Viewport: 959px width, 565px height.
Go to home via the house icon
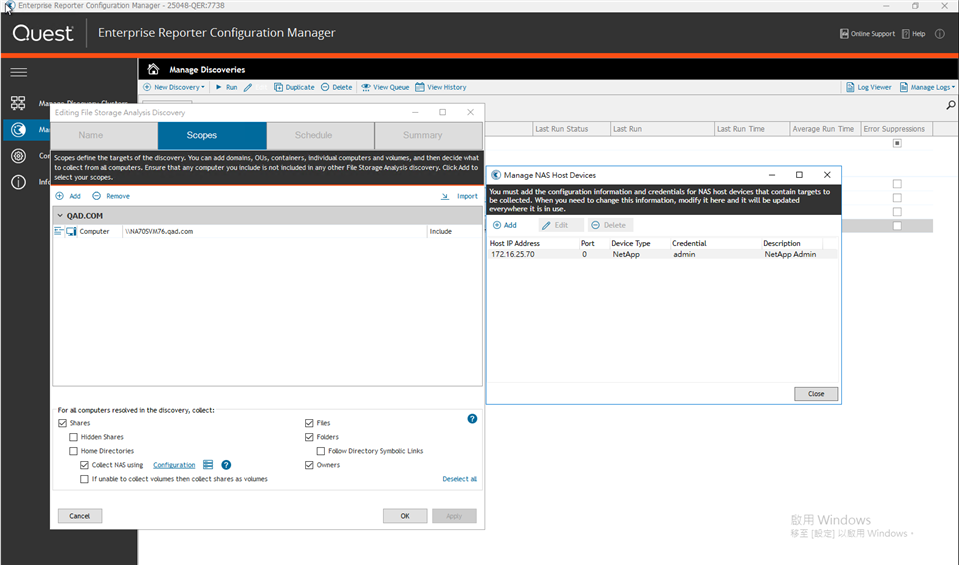pos(153,69)
